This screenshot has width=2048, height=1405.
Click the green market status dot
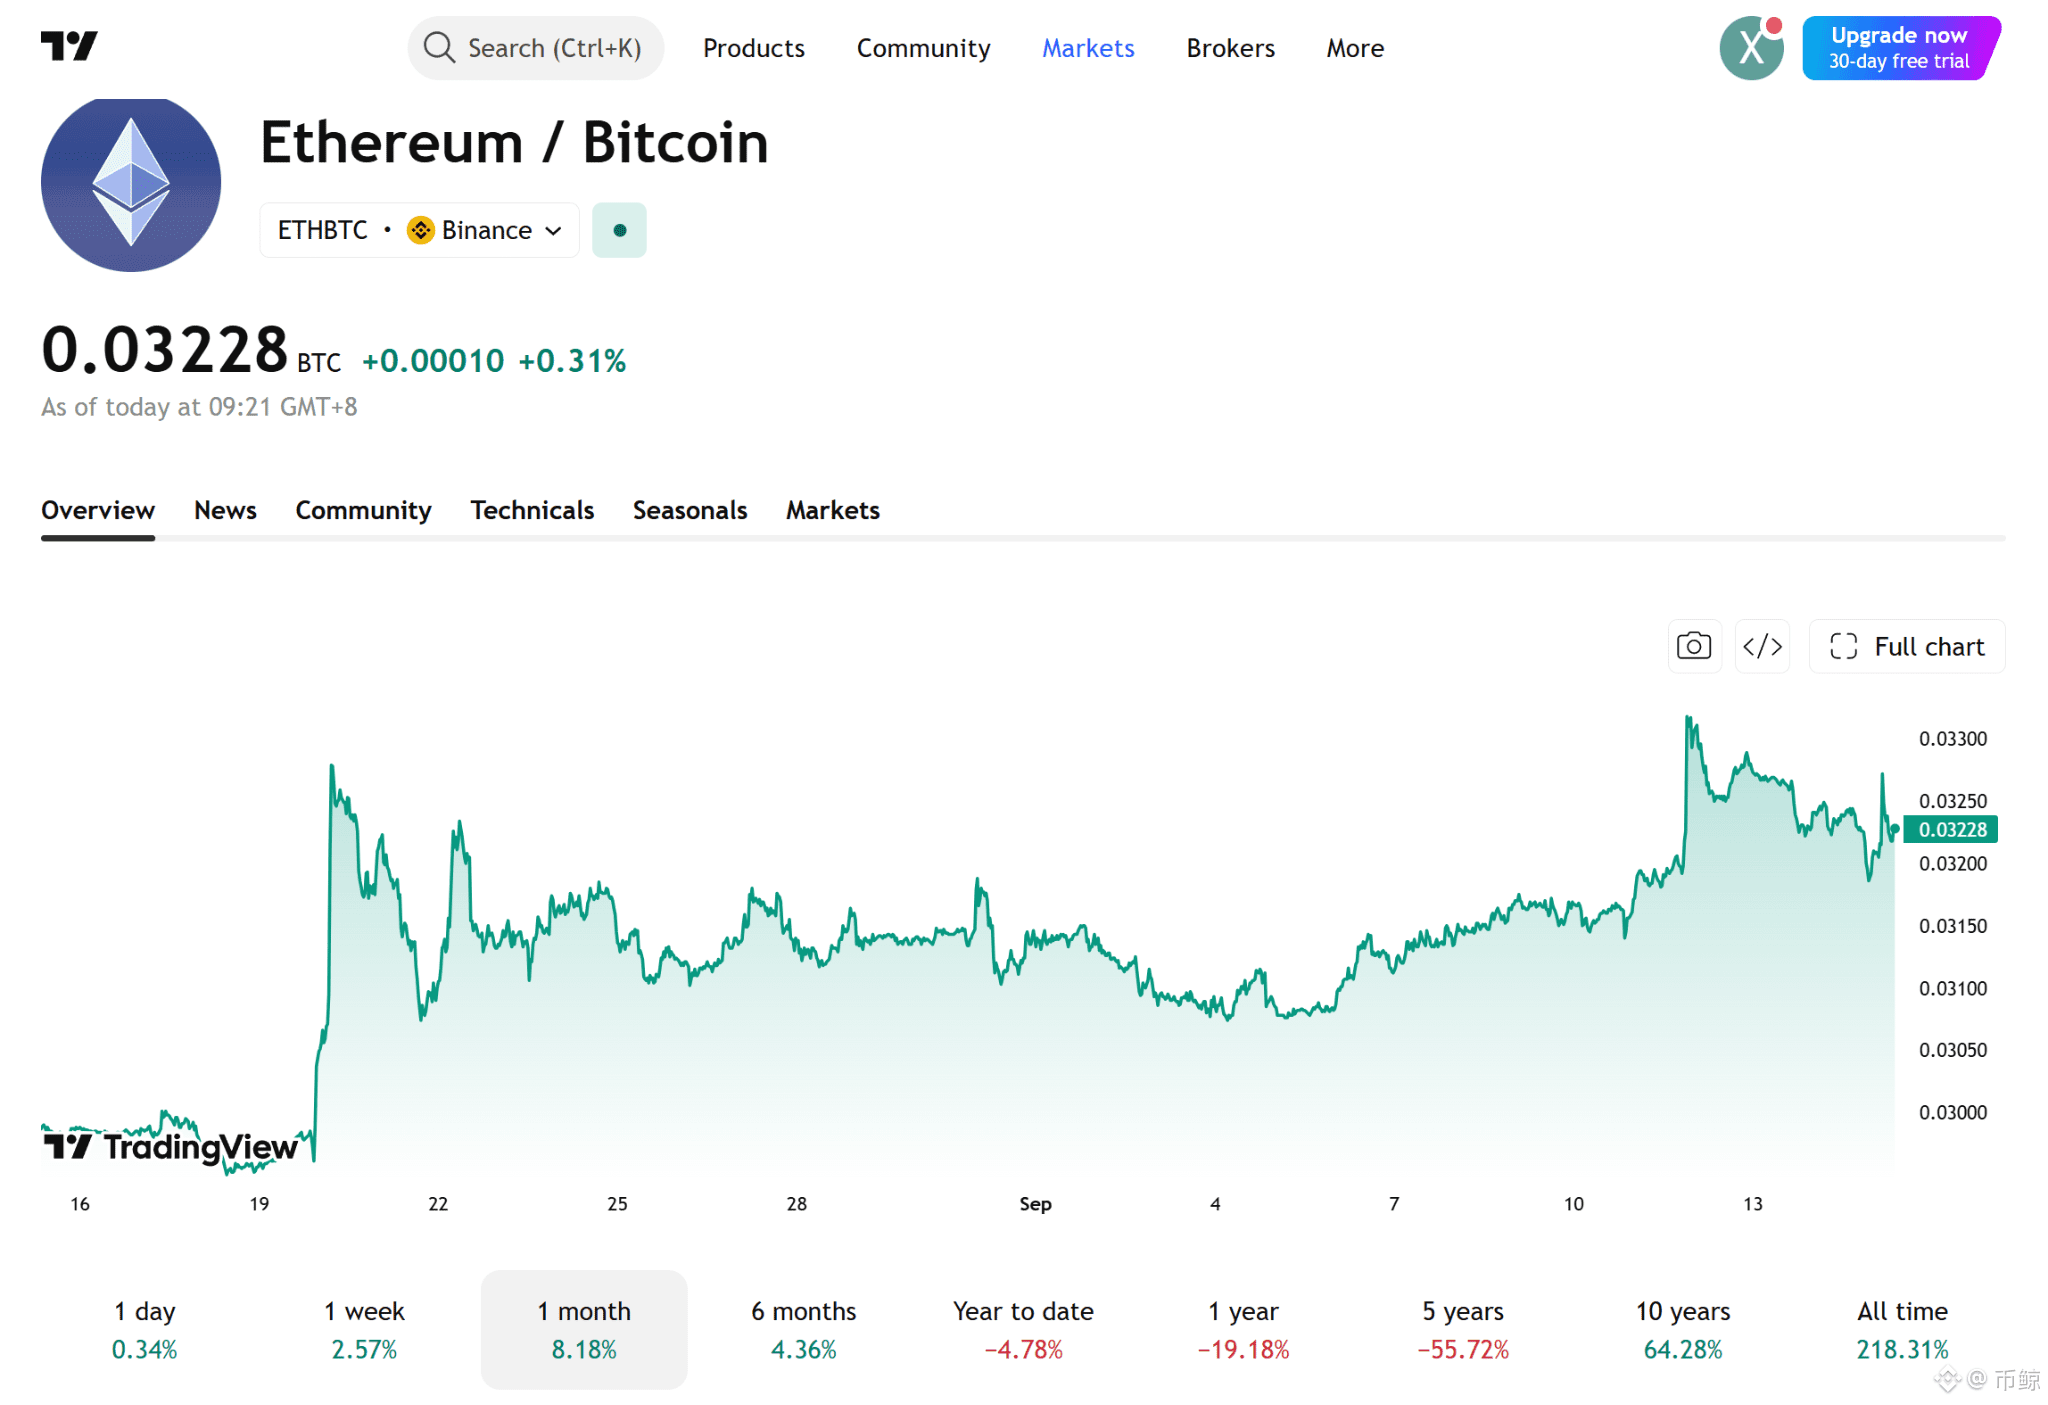[619, 230]
